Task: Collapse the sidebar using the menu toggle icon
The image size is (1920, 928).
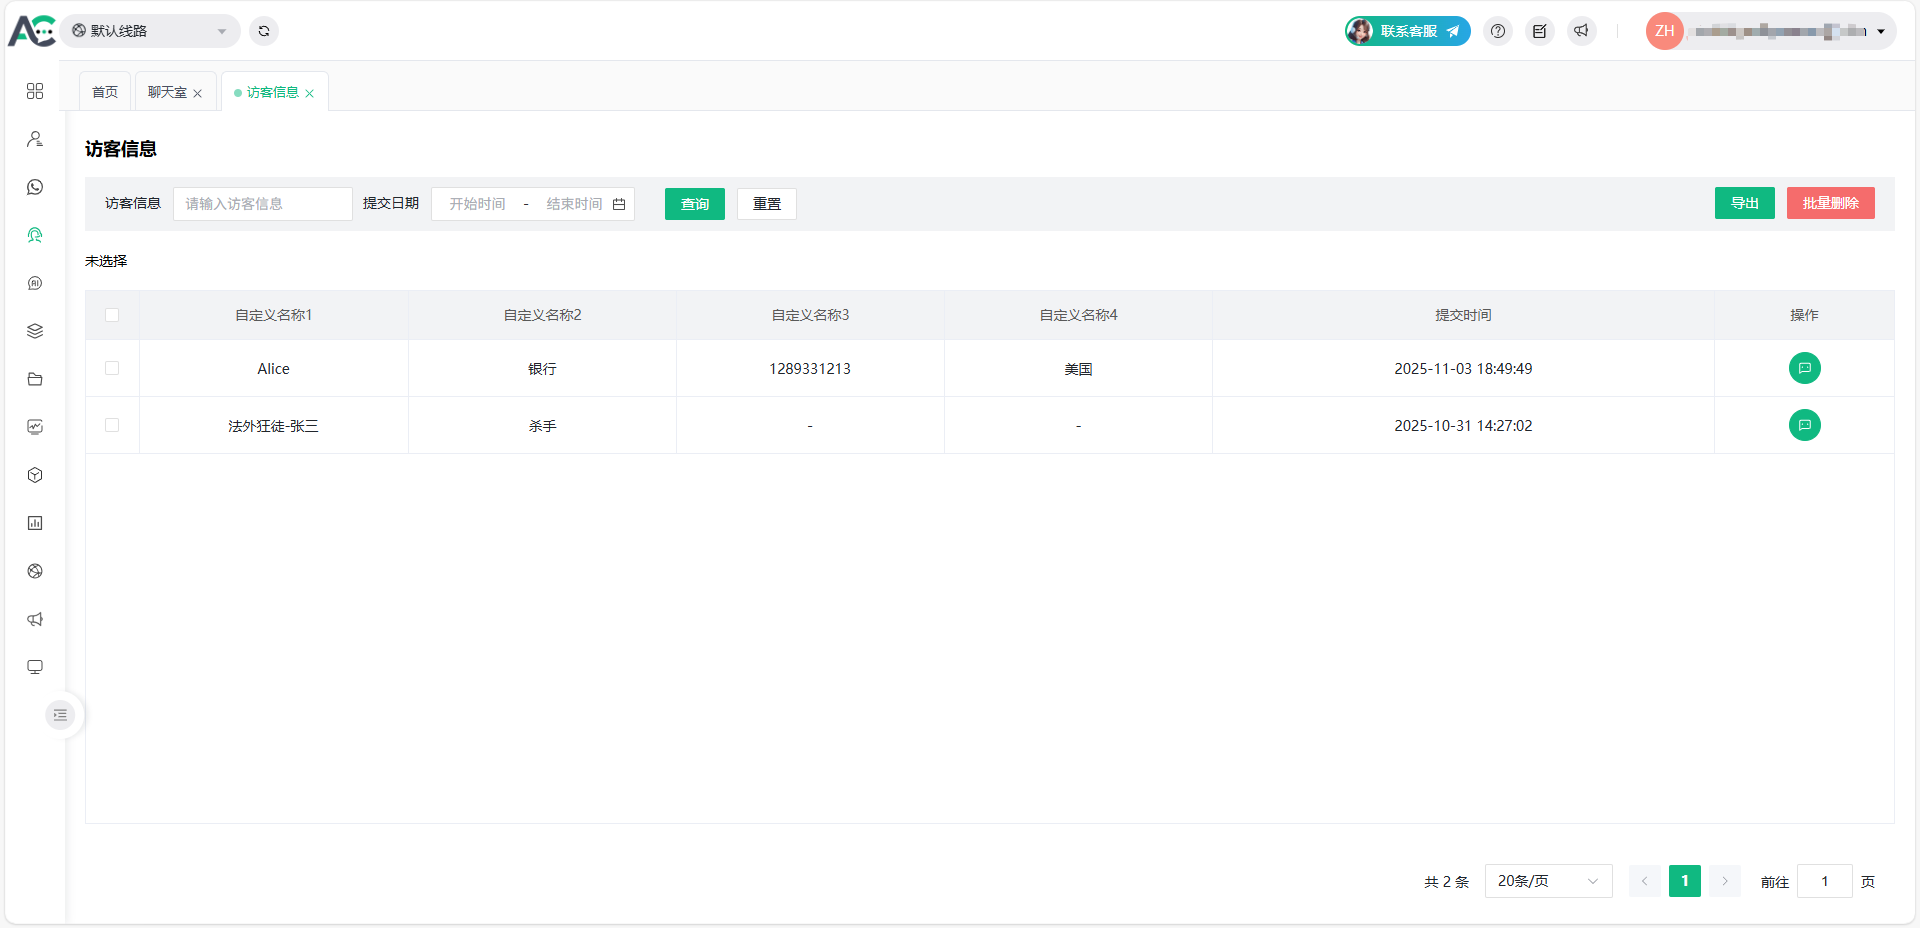Action: pos(60,715)
